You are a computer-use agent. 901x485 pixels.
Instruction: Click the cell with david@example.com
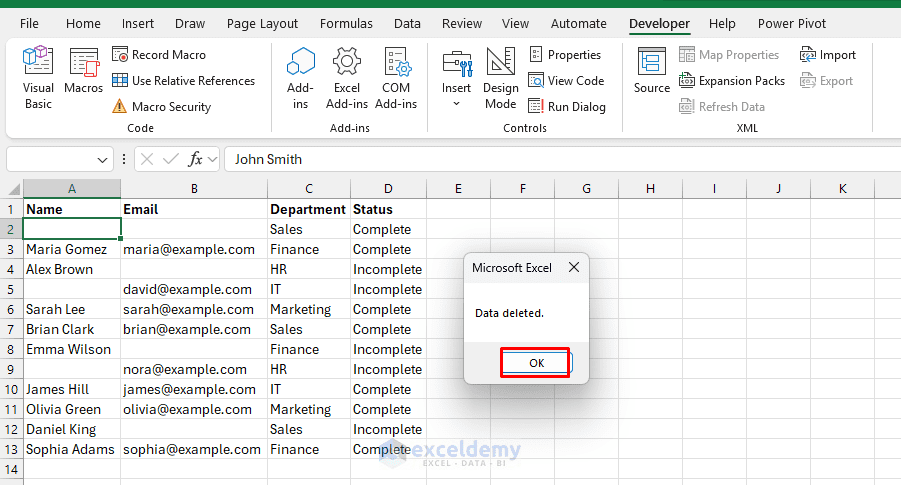coord(194,289)
